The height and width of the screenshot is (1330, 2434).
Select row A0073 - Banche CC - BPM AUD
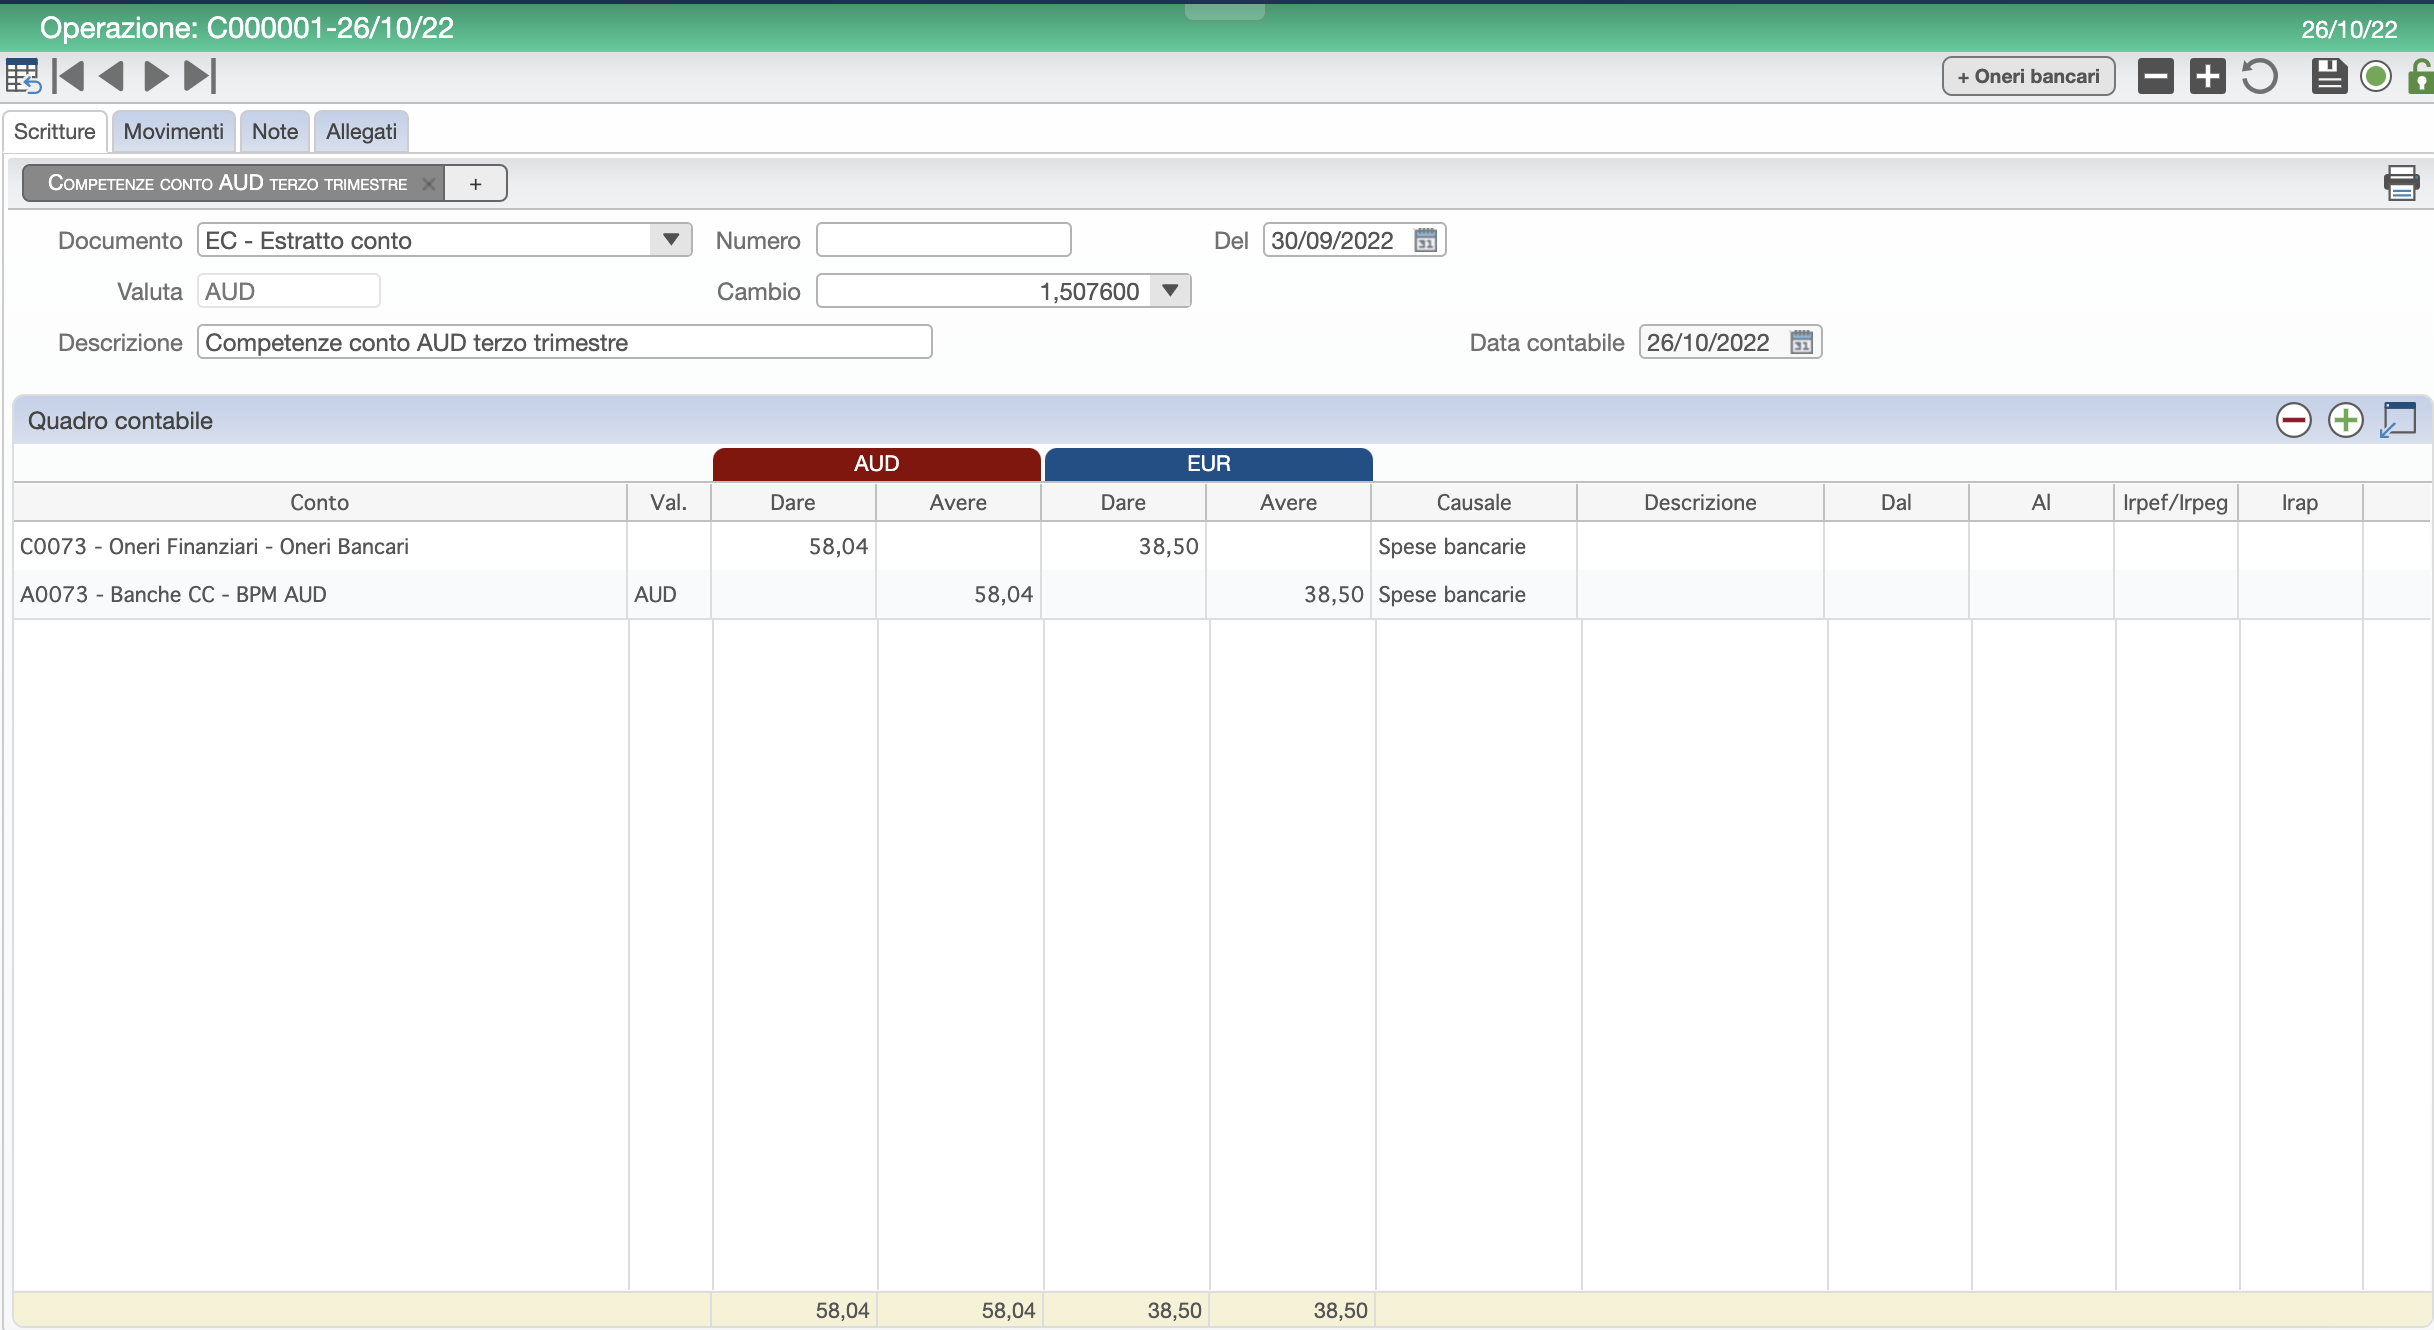1222,594
